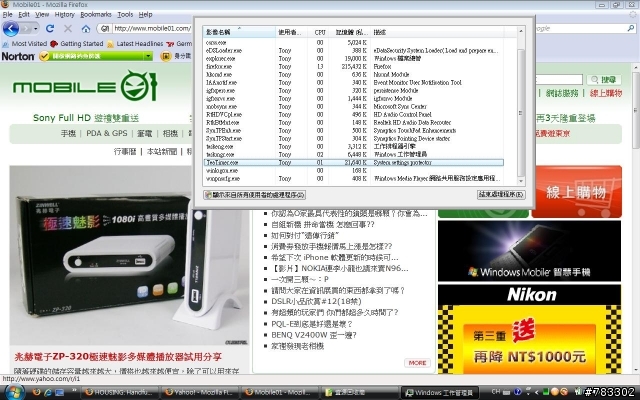This screenshot has width=640, height=400.
Task: Go back with the Firefox back arrow
Action: pyautogui.click(x=11, y=29)
